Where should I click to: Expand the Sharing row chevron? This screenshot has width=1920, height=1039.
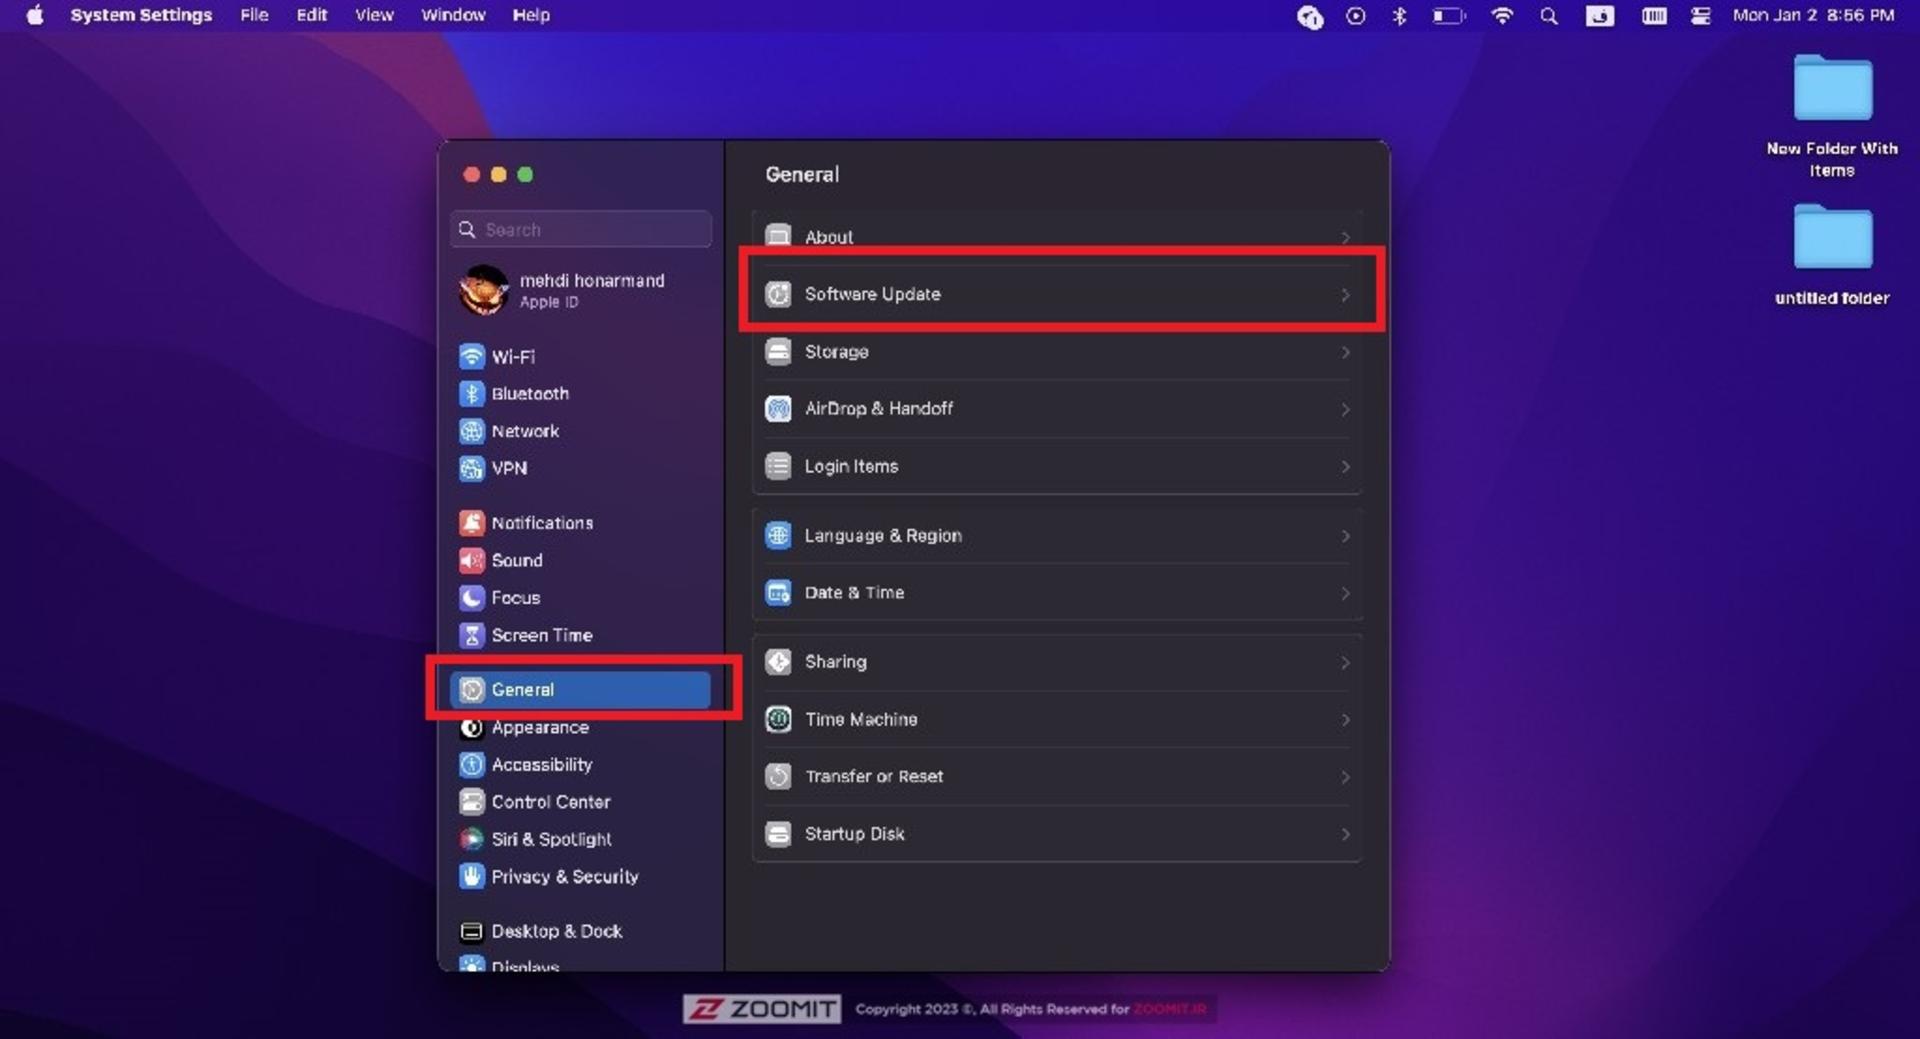pyautogui.click(x=1345, y=662)
